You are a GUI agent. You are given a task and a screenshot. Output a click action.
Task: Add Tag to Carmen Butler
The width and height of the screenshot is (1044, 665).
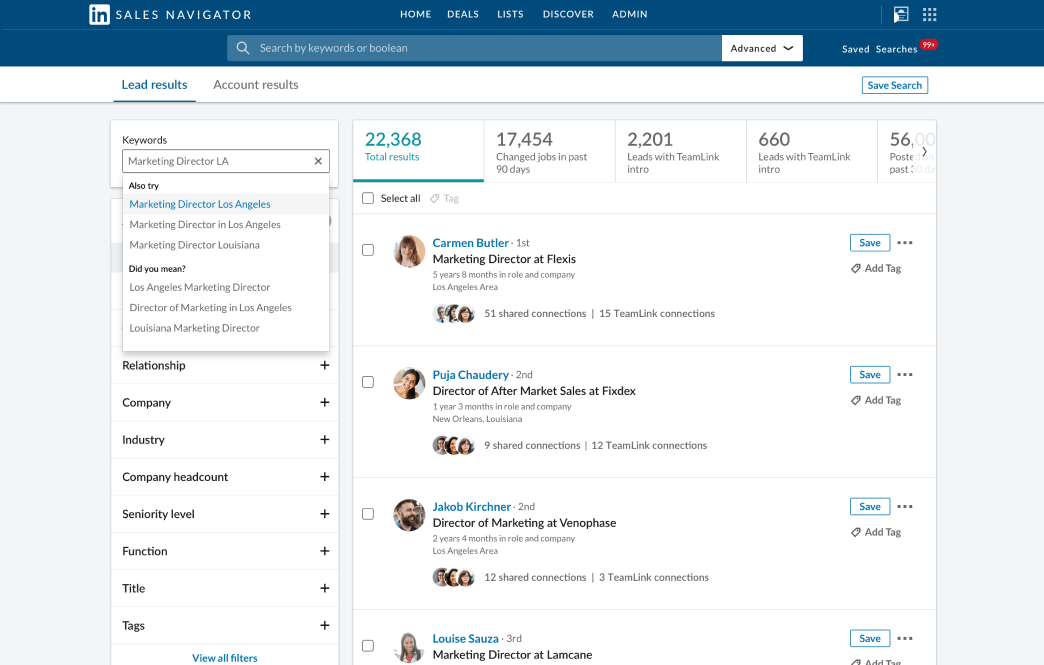pos(876,268)
